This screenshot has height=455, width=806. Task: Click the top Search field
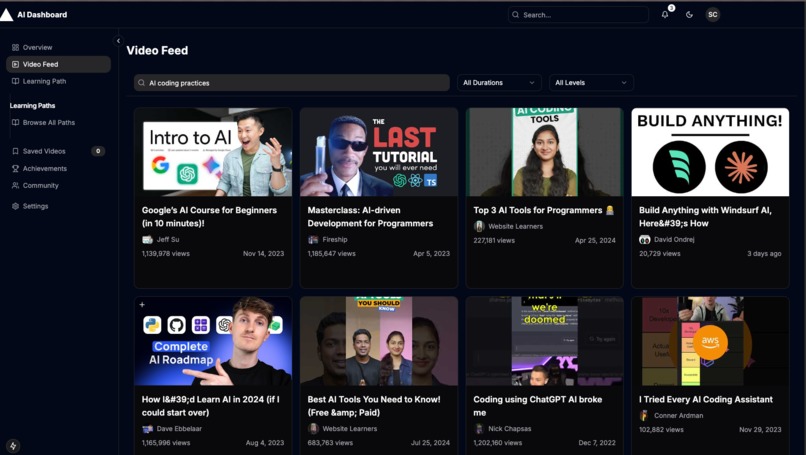578,15
